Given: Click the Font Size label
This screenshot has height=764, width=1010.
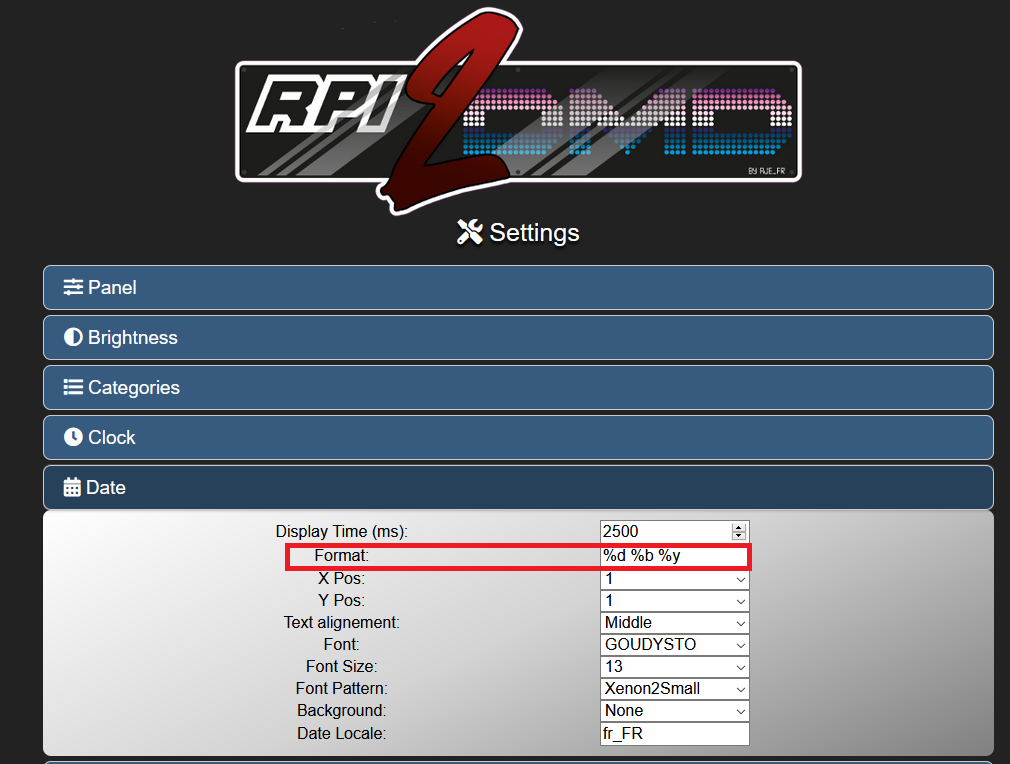Looking at the screenshot, I should click(341, 667).
